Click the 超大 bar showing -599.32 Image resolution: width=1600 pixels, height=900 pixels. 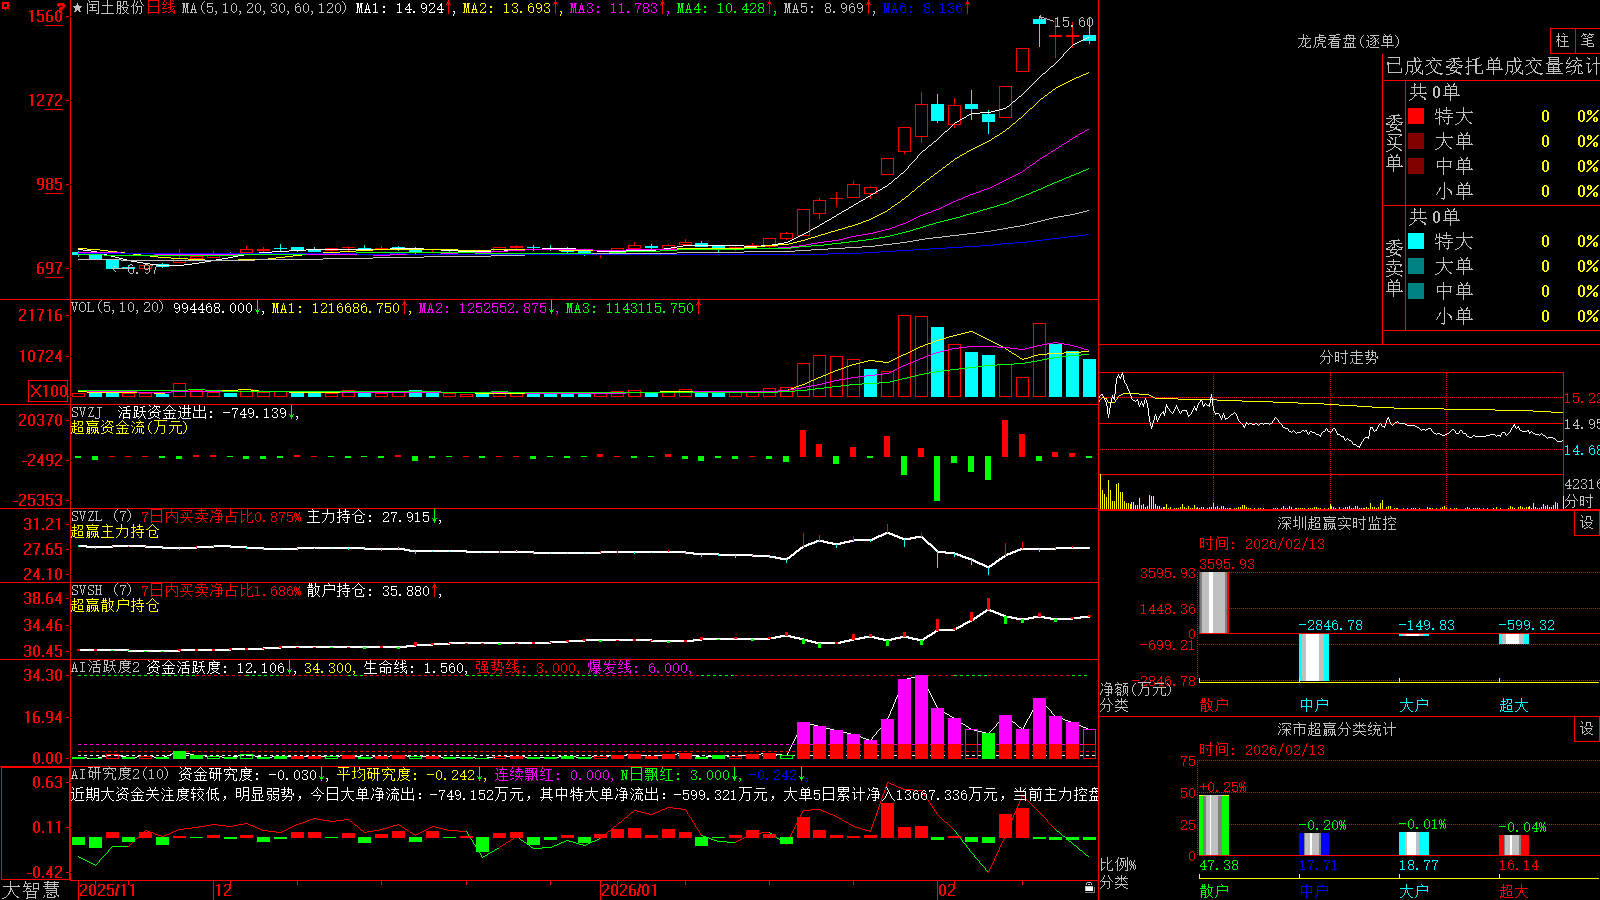point(1514,639)
